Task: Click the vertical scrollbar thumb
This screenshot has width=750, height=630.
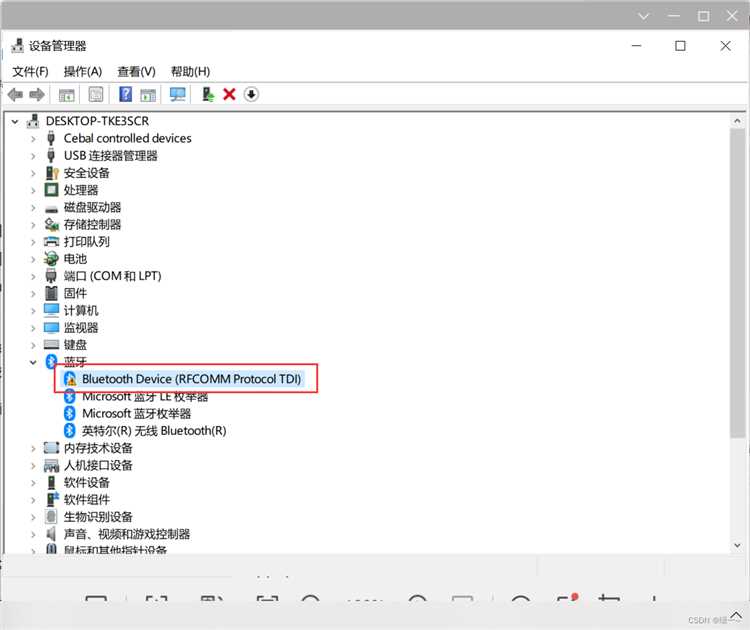Action: coord(737,283)
